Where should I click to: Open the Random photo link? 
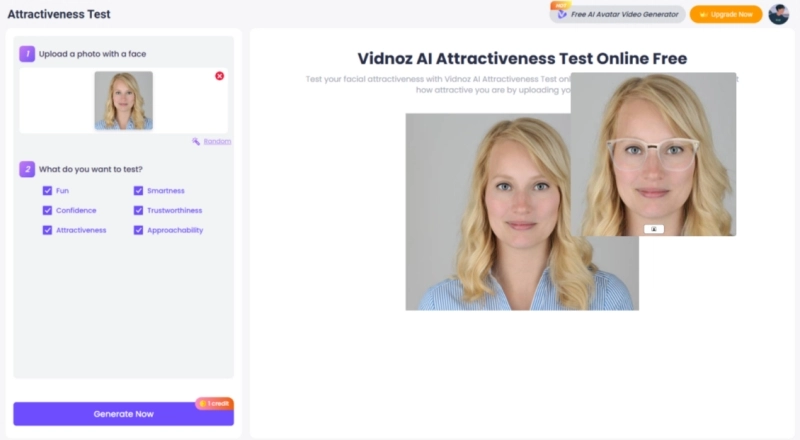[x=217, y=141]
